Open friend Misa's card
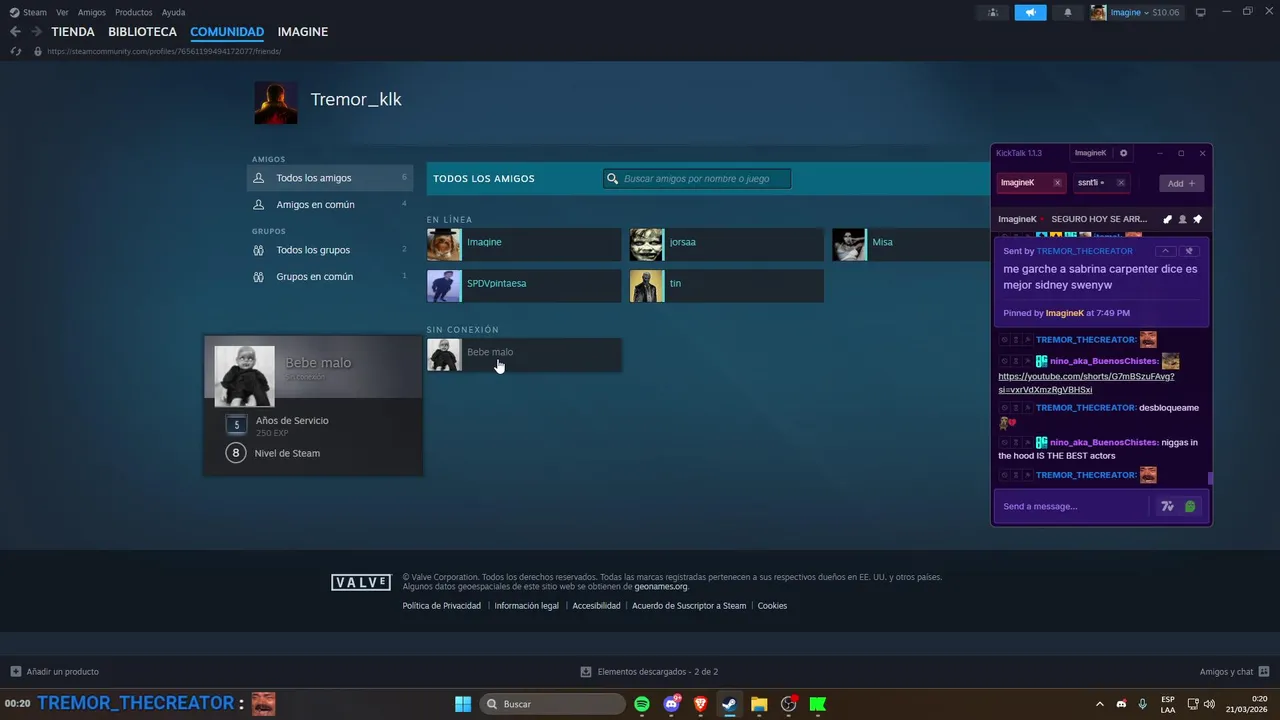Screen dimensions: 1280x720 click(910, 244)
